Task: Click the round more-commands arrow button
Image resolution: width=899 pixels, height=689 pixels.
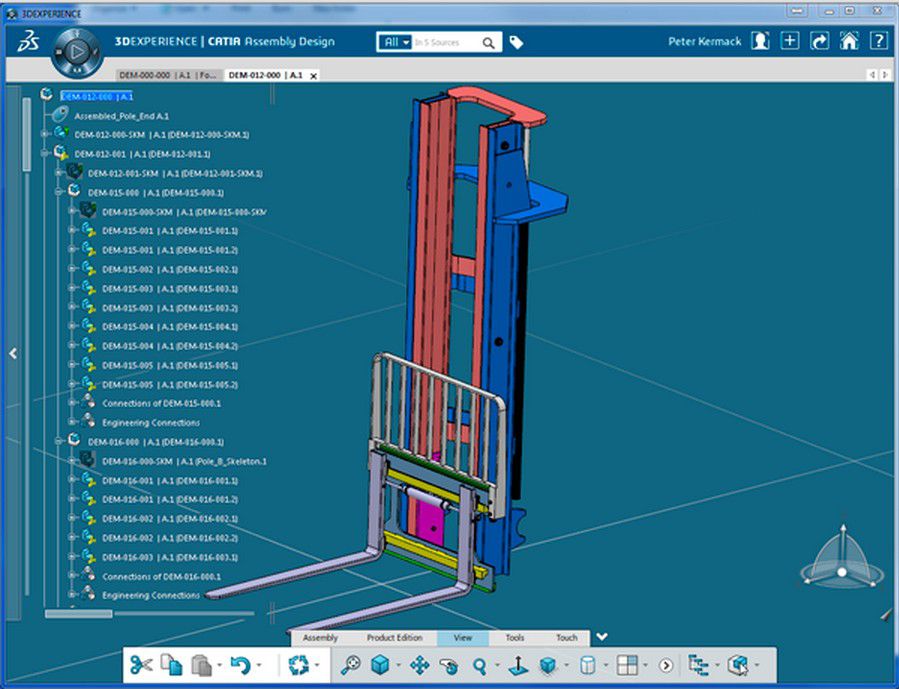Action: (666, 665)
